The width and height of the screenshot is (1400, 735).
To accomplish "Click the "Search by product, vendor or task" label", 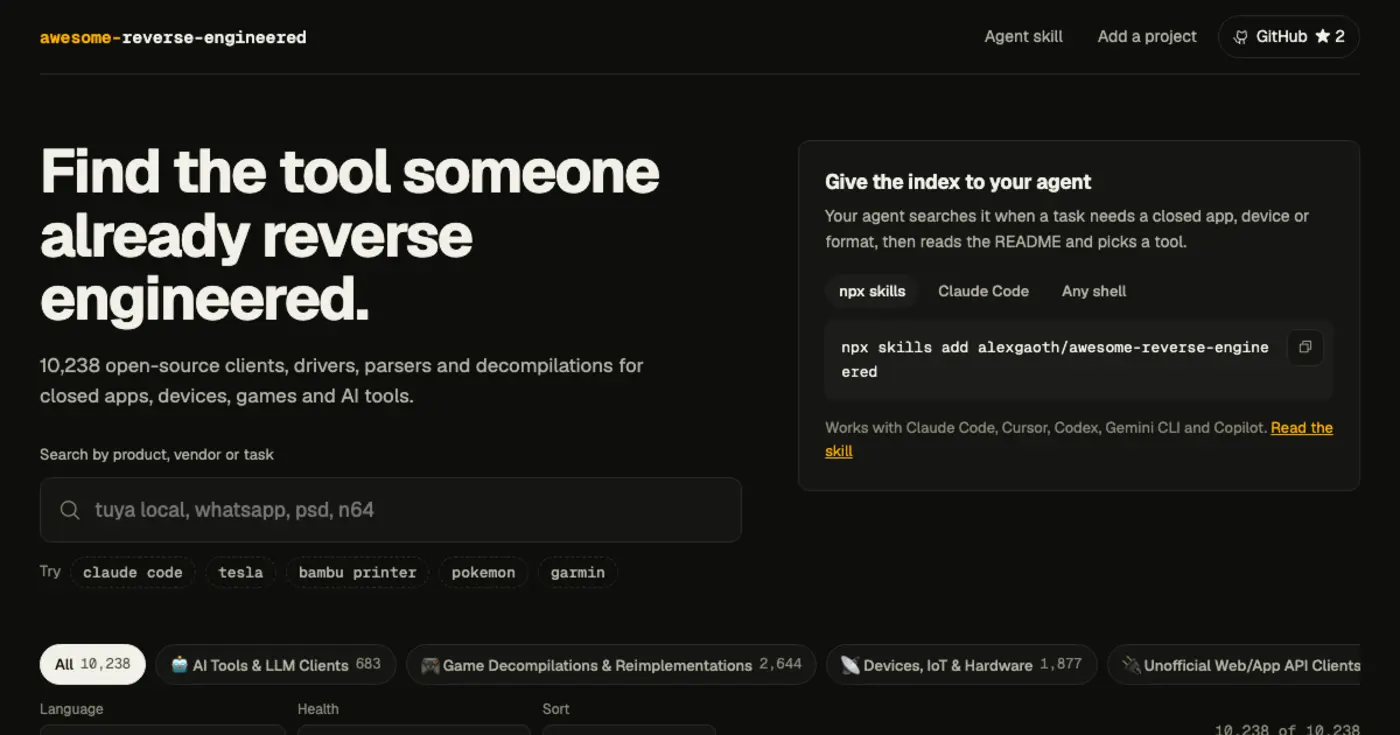I will [157, 454].
